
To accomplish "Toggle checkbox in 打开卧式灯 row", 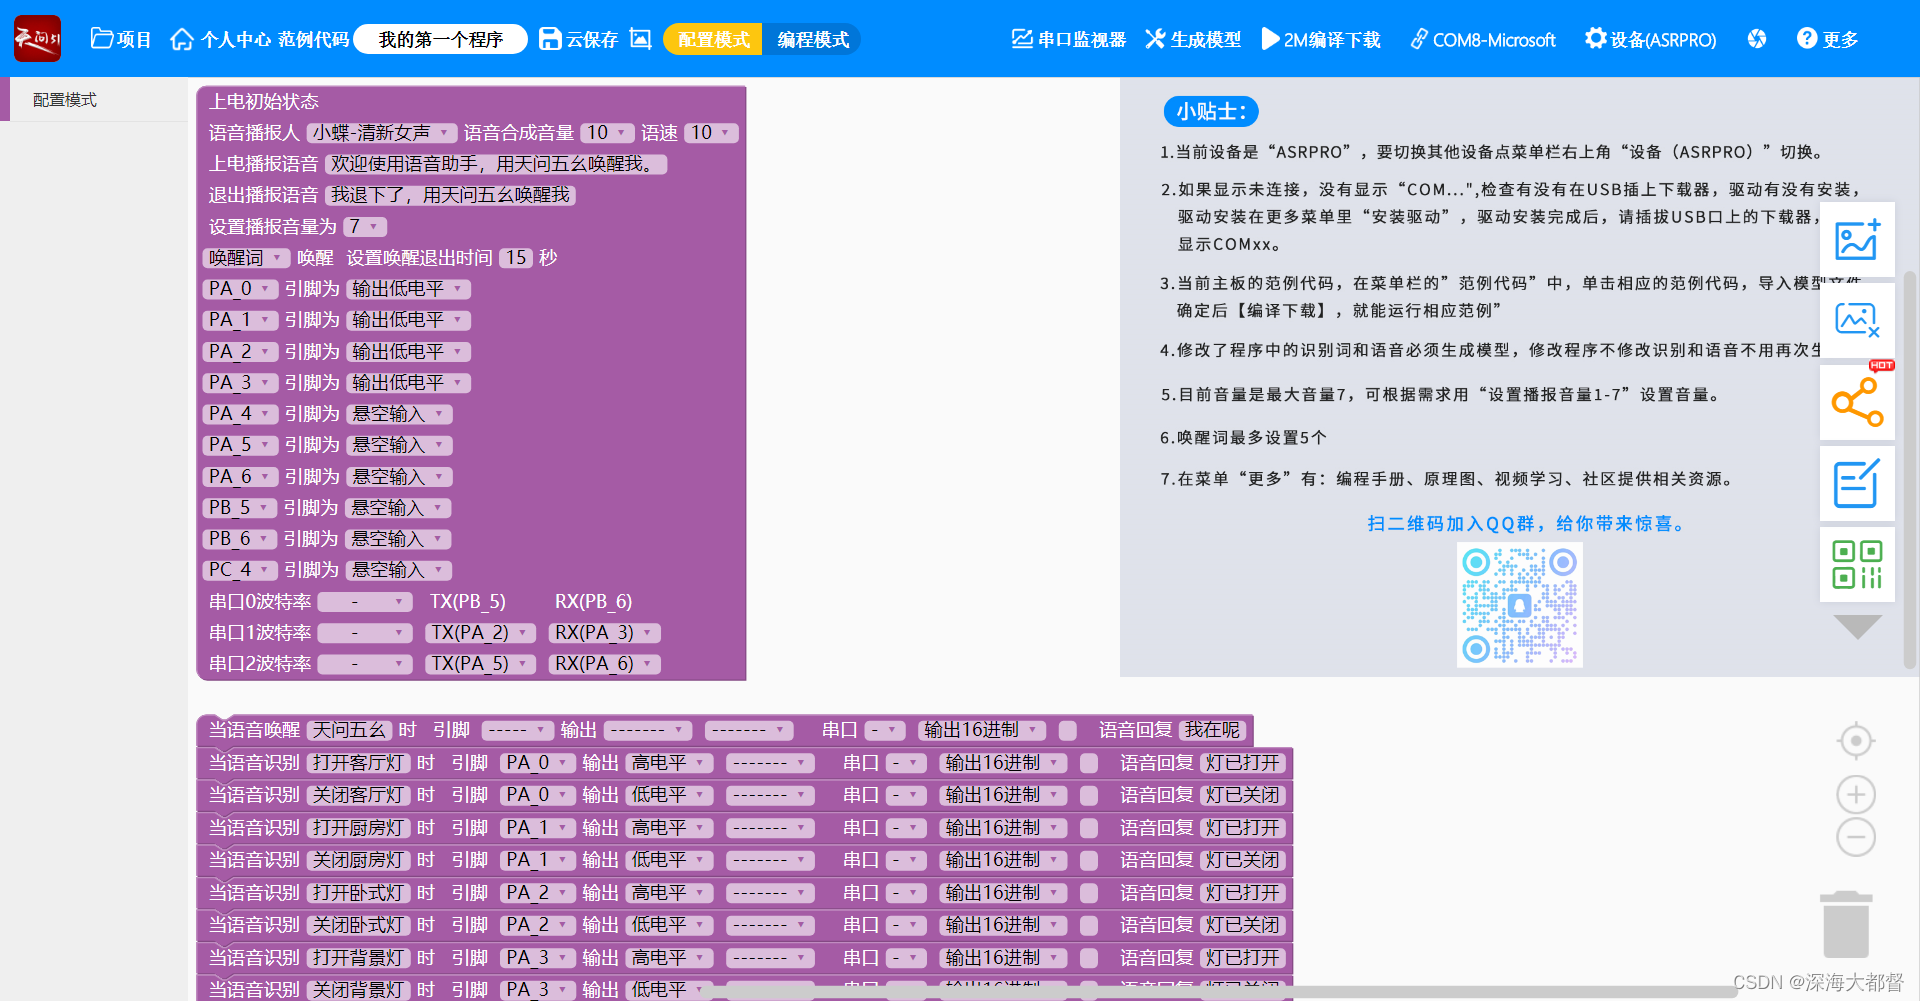I will (x=1089, y=893).
